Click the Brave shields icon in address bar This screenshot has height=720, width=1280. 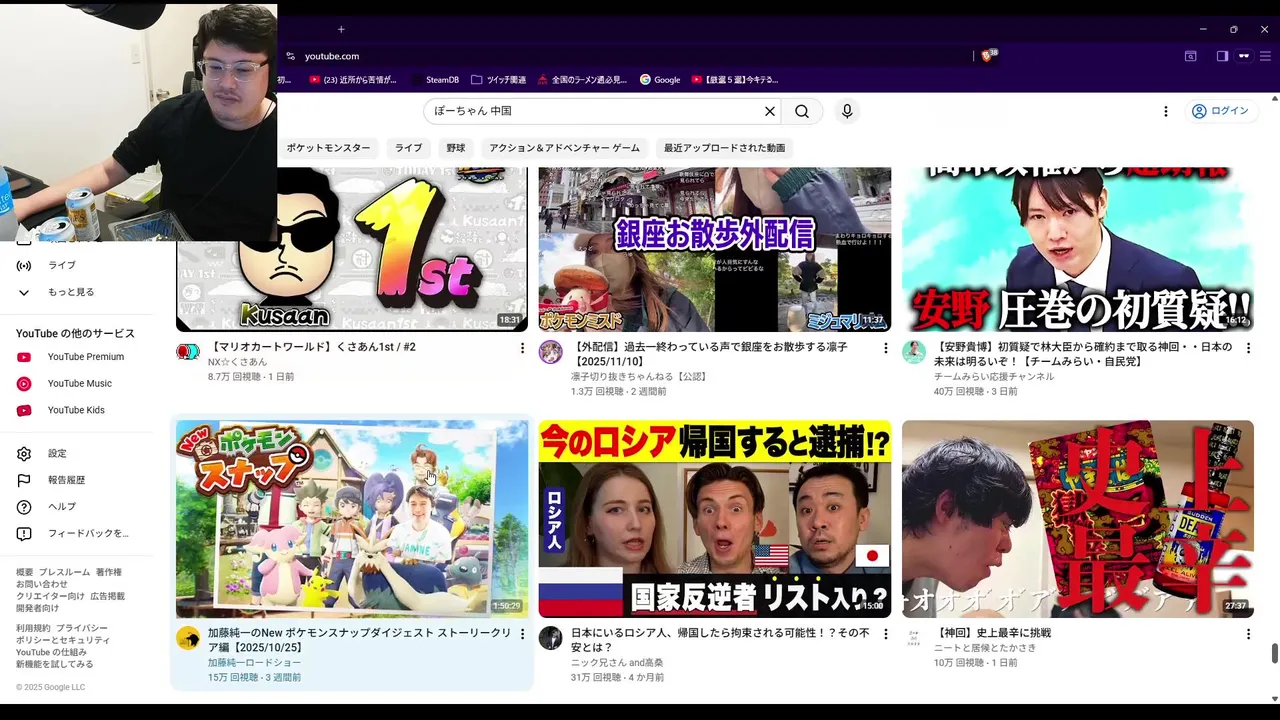tap(987, 56)
